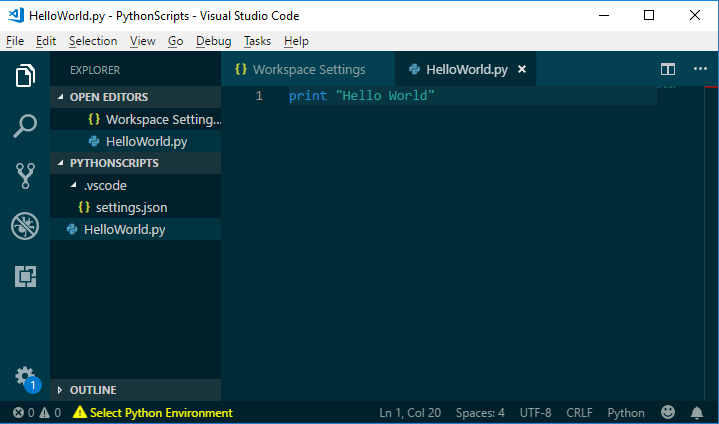Screen dimensions: 719x424
Task: Select HelloWorld.py in Open Editors list
Action: [x=135, y=141]
